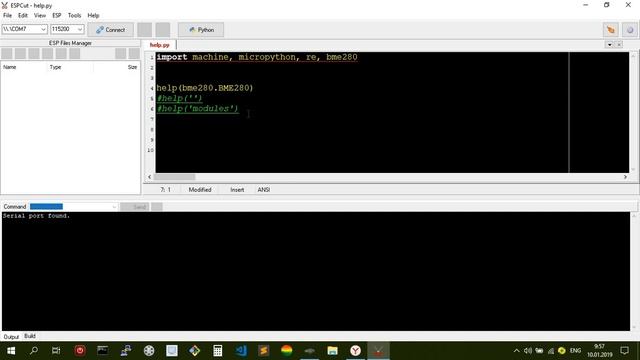The width and height of the screenshot is (640, 360).
Task: Click the Insert mode status entry
Action: [x=237, y=190]
